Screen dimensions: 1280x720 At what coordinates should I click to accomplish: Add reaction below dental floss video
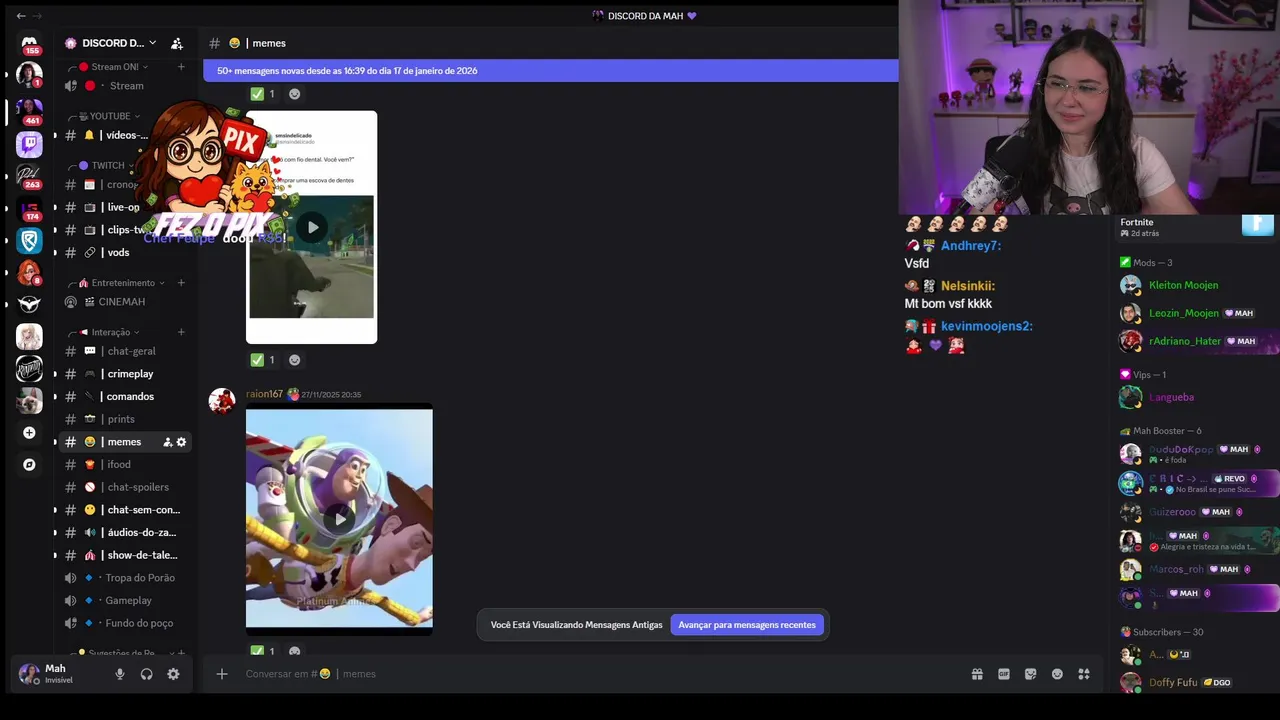294,360
